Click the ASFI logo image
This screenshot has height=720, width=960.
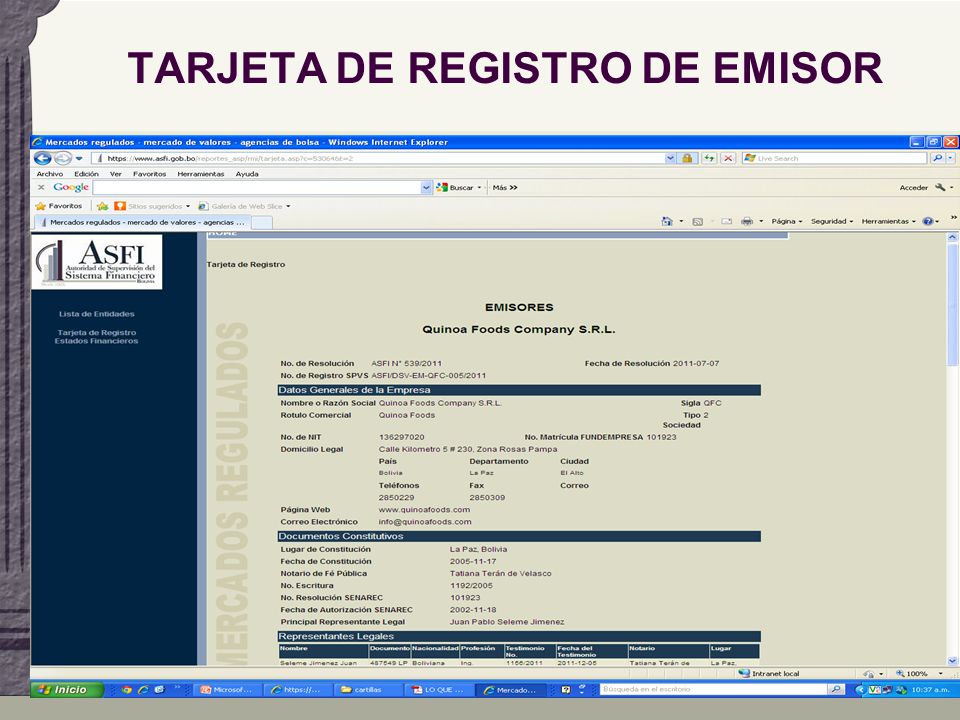[x=97, y=262]
